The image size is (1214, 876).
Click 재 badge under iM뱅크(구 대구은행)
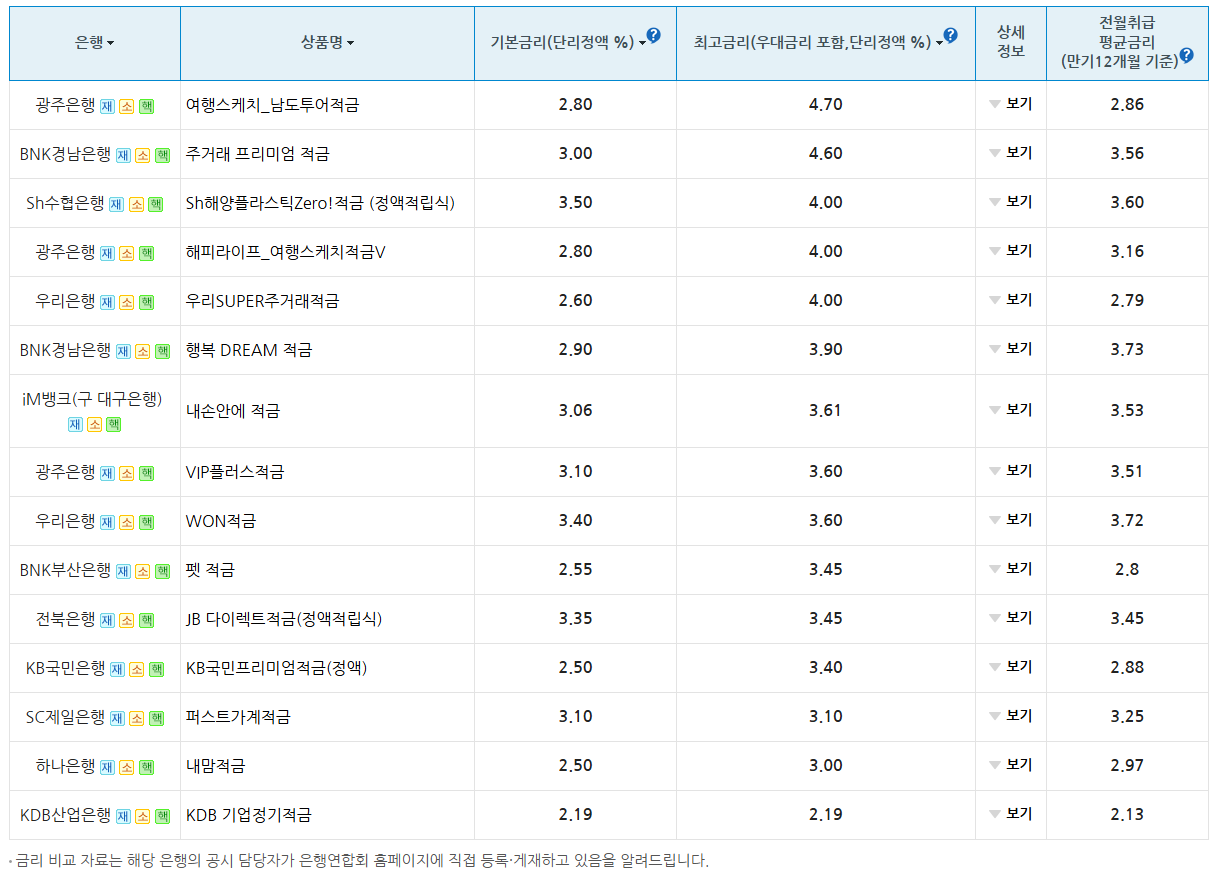[75, 424]
